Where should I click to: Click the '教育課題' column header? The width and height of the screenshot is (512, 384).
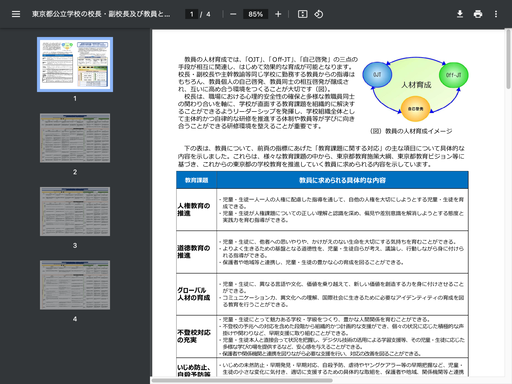pyautogui.click(x=196, y=180)
